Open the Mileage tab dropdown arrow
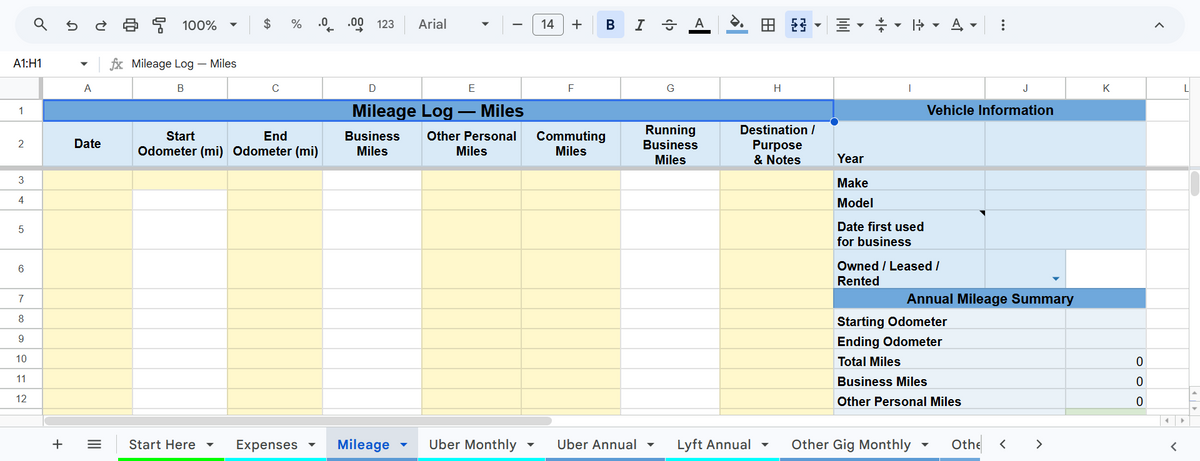Image resolution: width=1200 pixels, height=461 pixels. tap(404, 445)
